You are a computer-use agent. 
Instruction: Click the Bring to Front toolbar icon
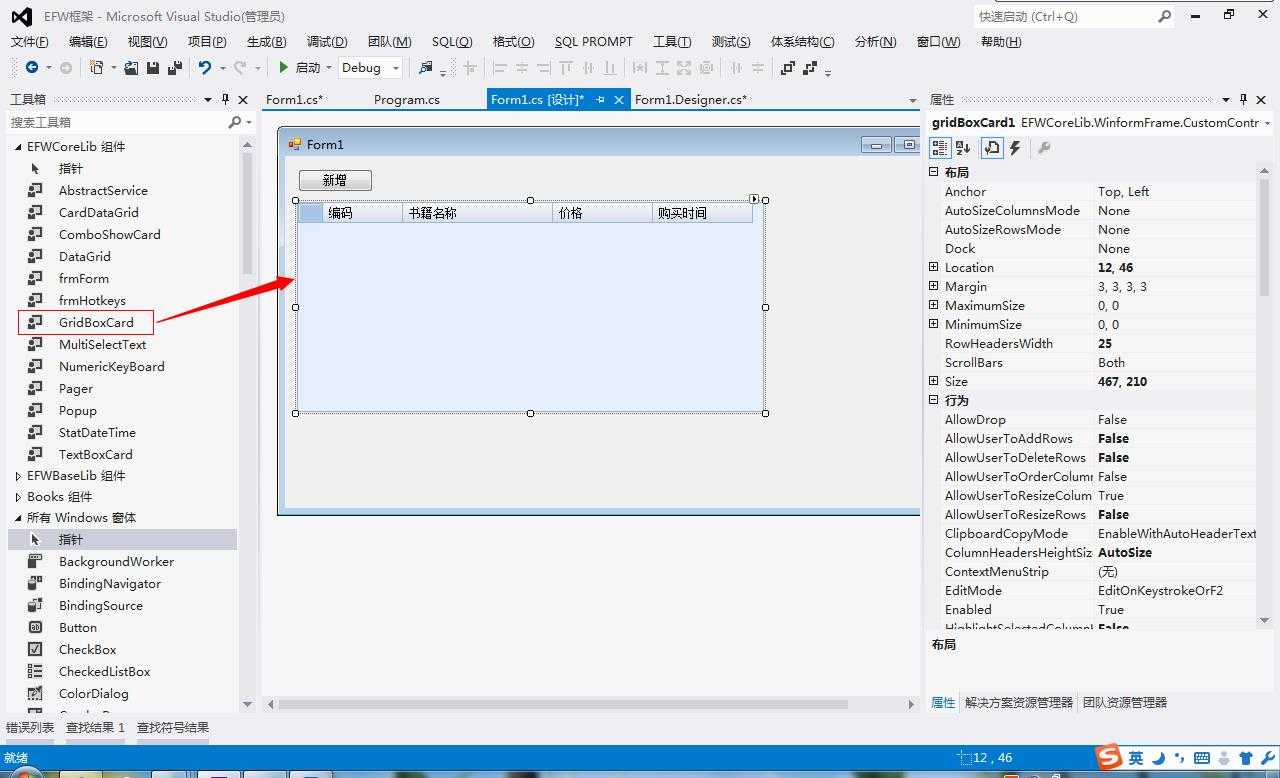pos(788,68)
